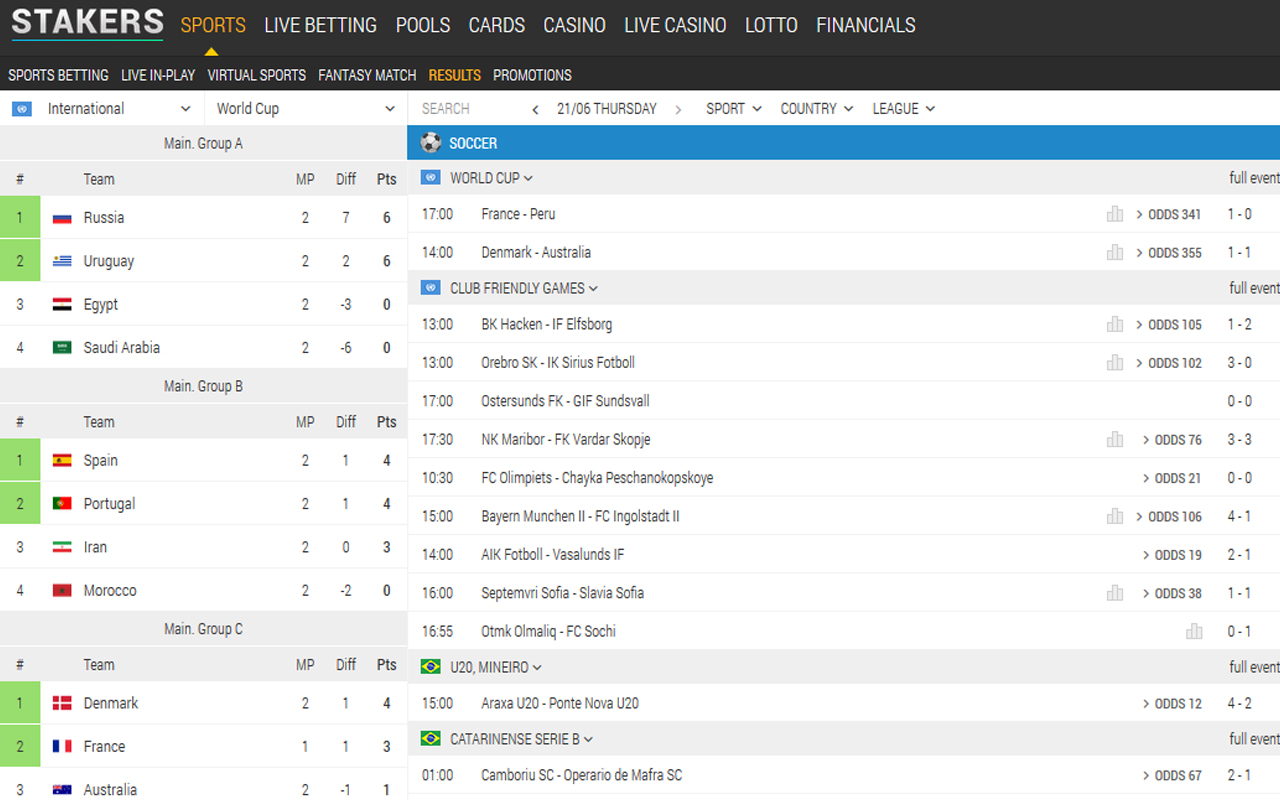Screen dimensions: 1280x800
Task: Click the previous day arrow beside the date
Action: [536, 109]
